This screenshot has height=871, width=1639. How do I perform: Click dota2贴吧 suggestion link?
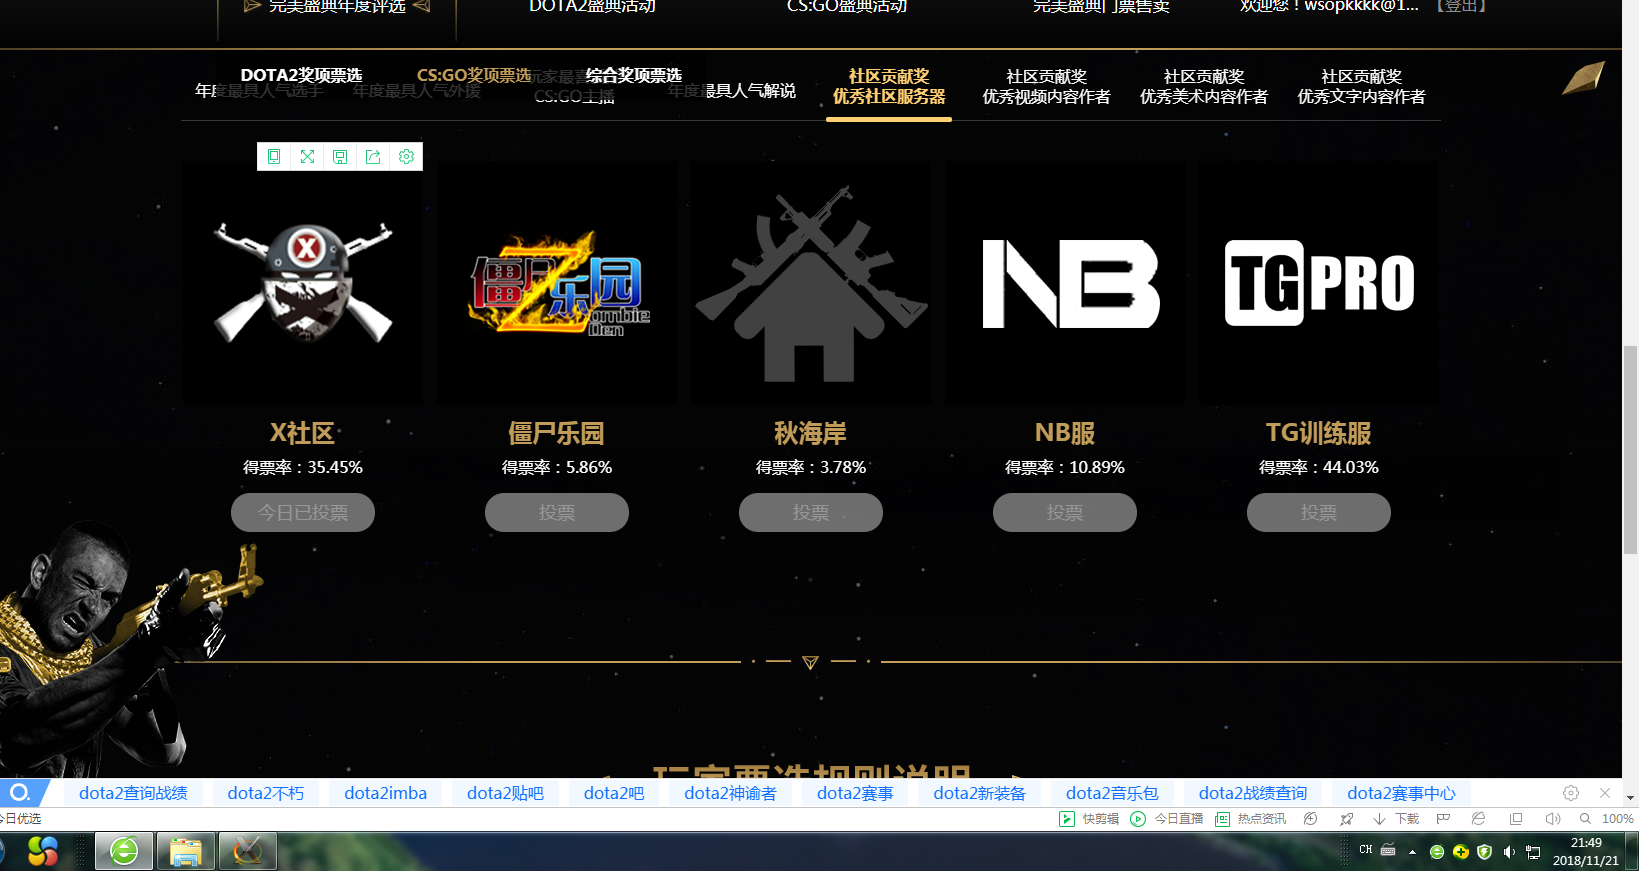505,793
